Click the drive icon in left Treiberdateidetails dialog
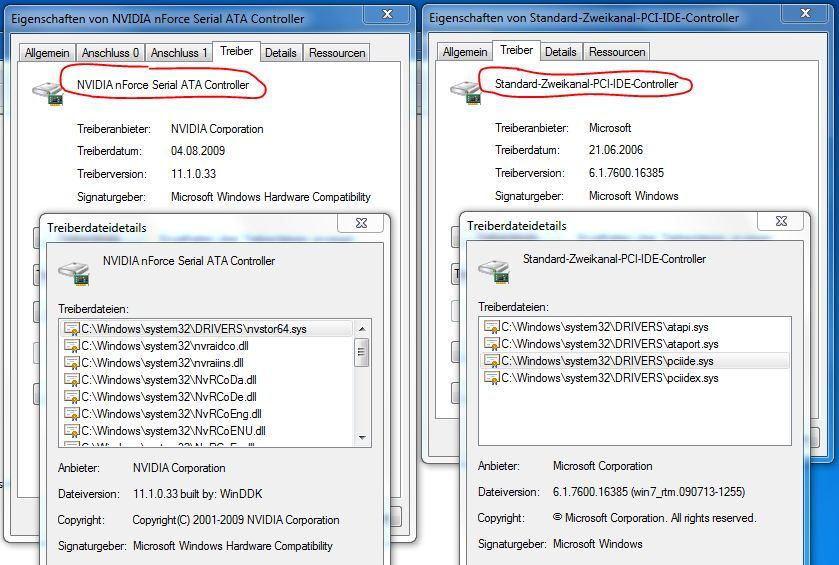839x565 pixels. pos(74,273)
